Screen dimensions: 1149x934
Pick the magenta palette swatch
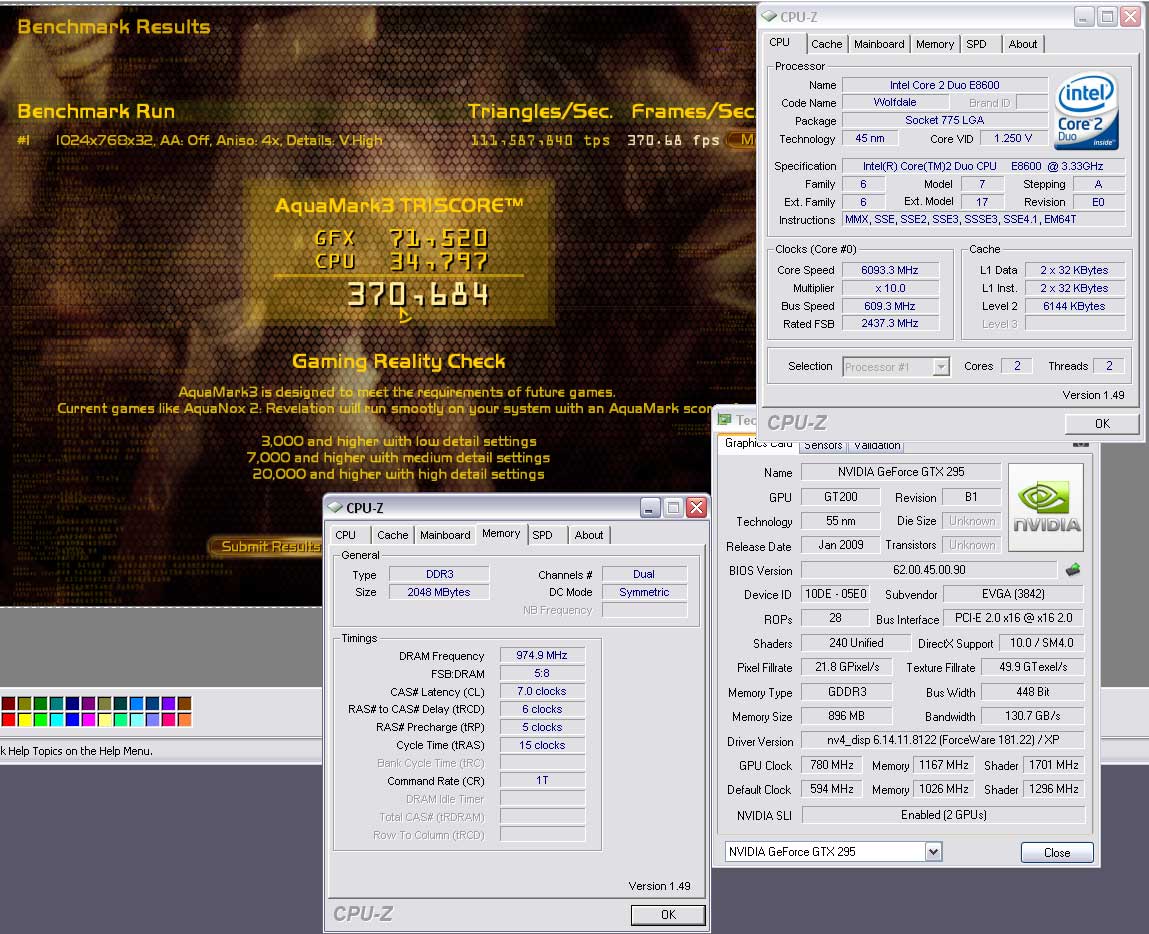tap(89, 719)
